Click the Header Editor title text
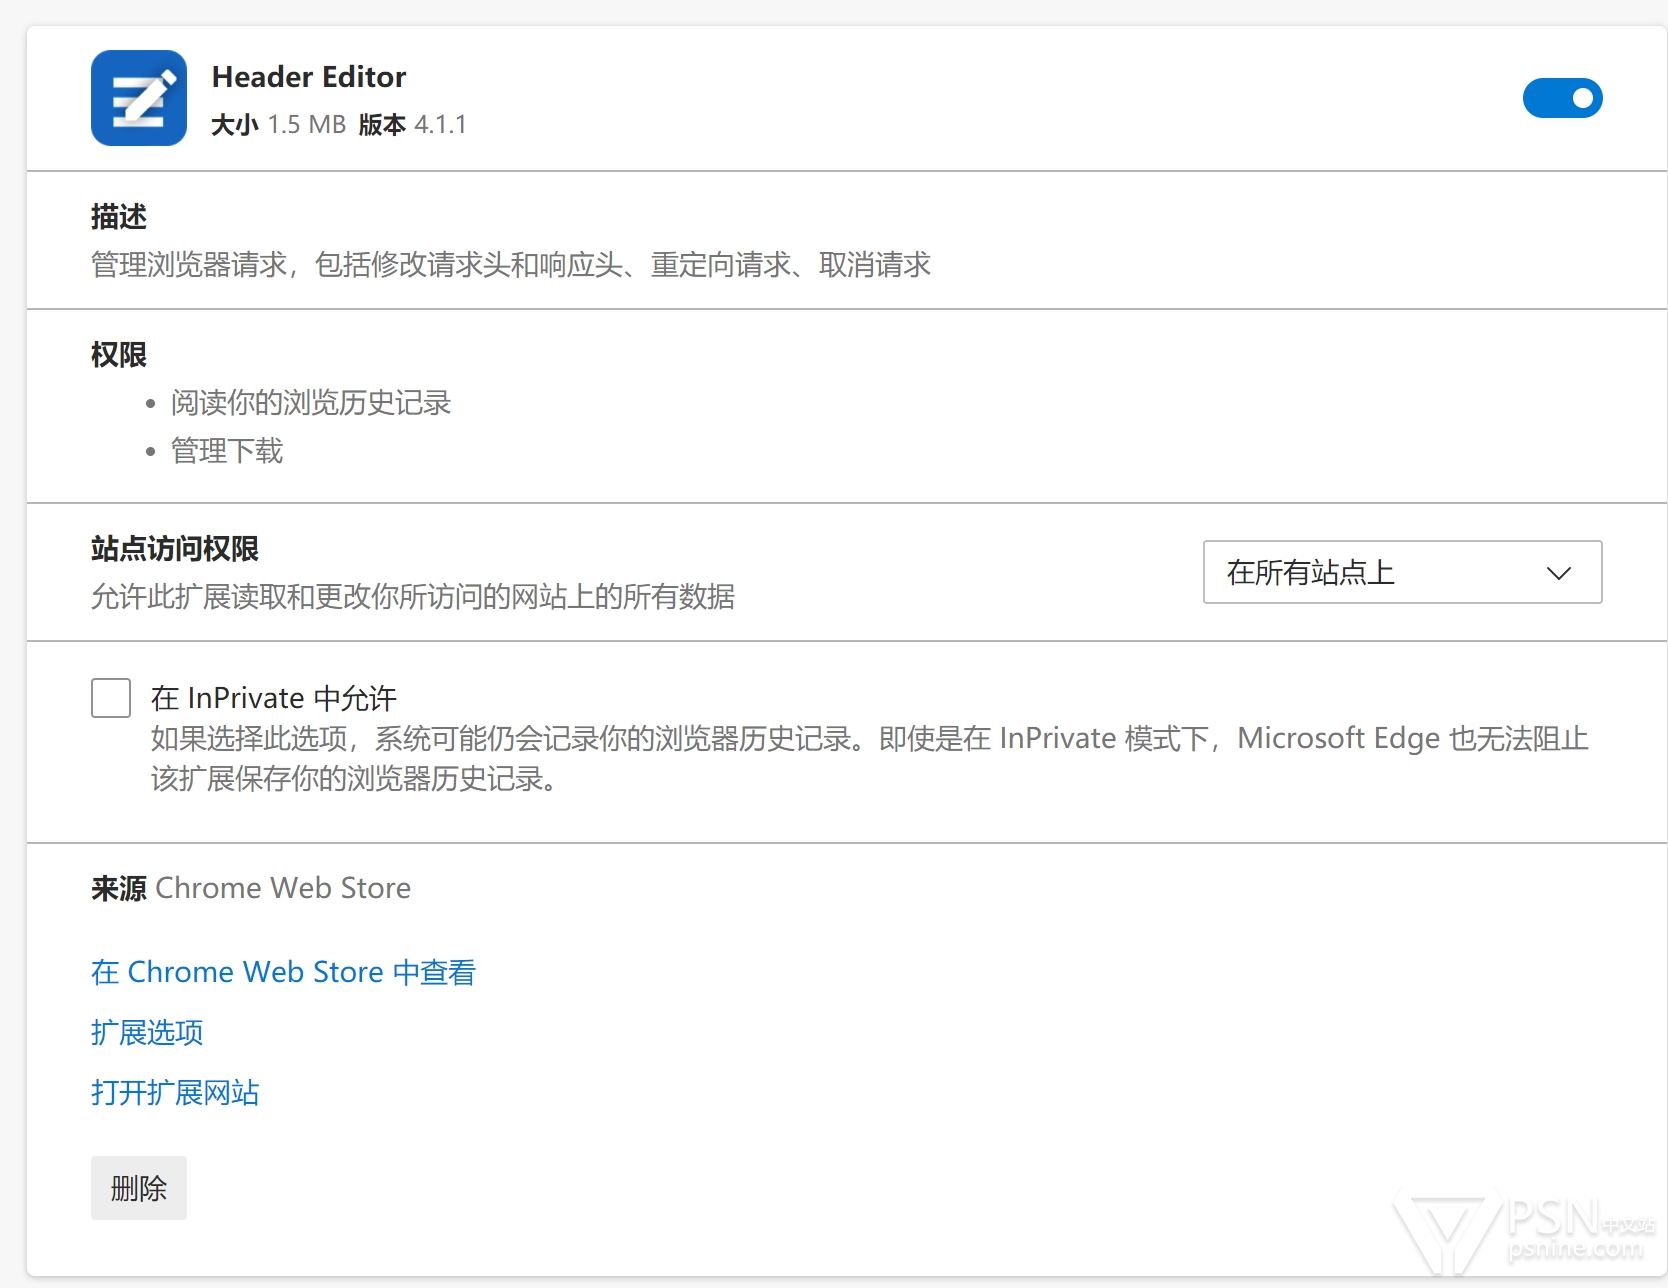1668x1288 pixels. pos(309,77)
